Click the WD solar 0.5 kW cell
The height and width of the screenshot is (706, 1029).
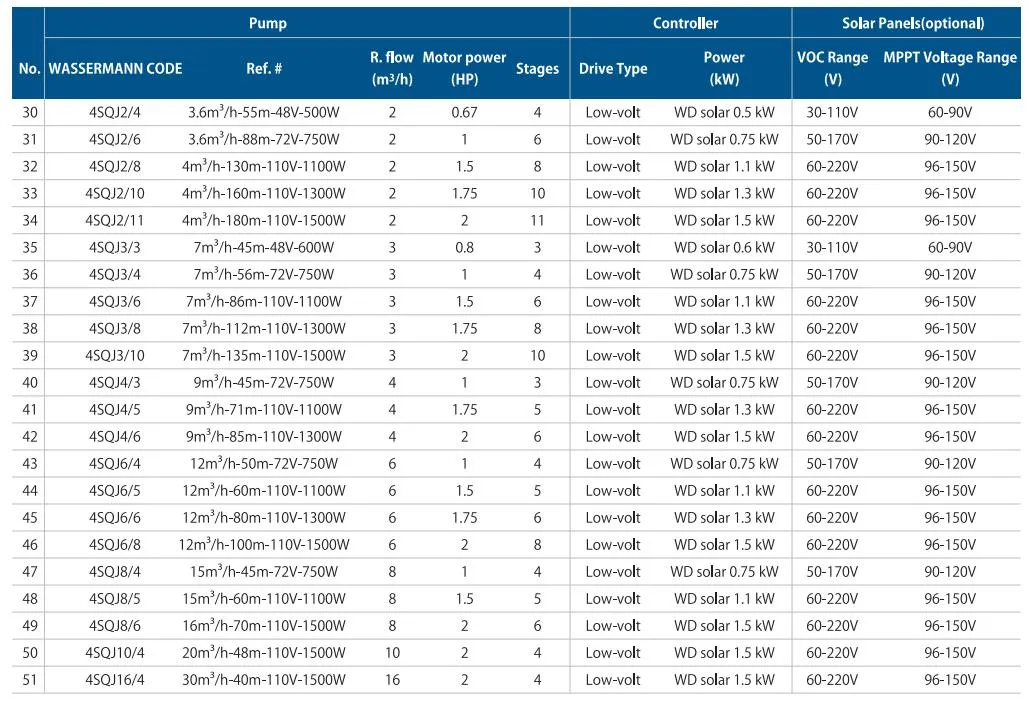pyautogui.click(x=725, y=112)
